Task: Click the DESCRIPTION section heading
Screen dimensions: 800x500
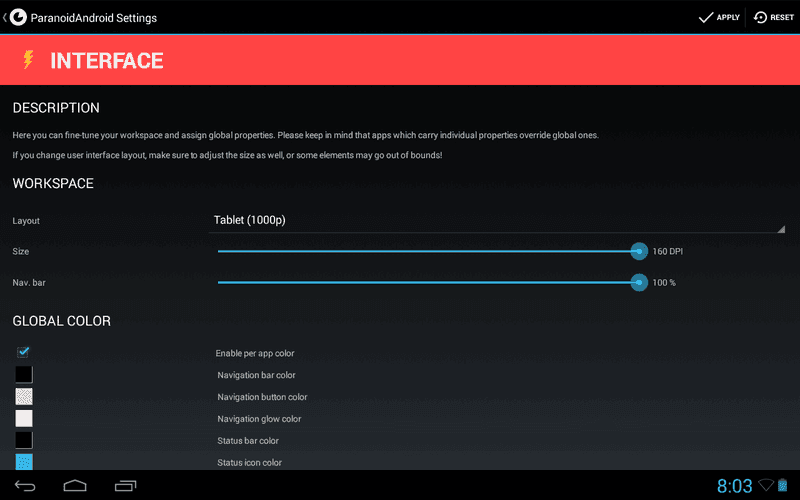Action: click(56, 108)
